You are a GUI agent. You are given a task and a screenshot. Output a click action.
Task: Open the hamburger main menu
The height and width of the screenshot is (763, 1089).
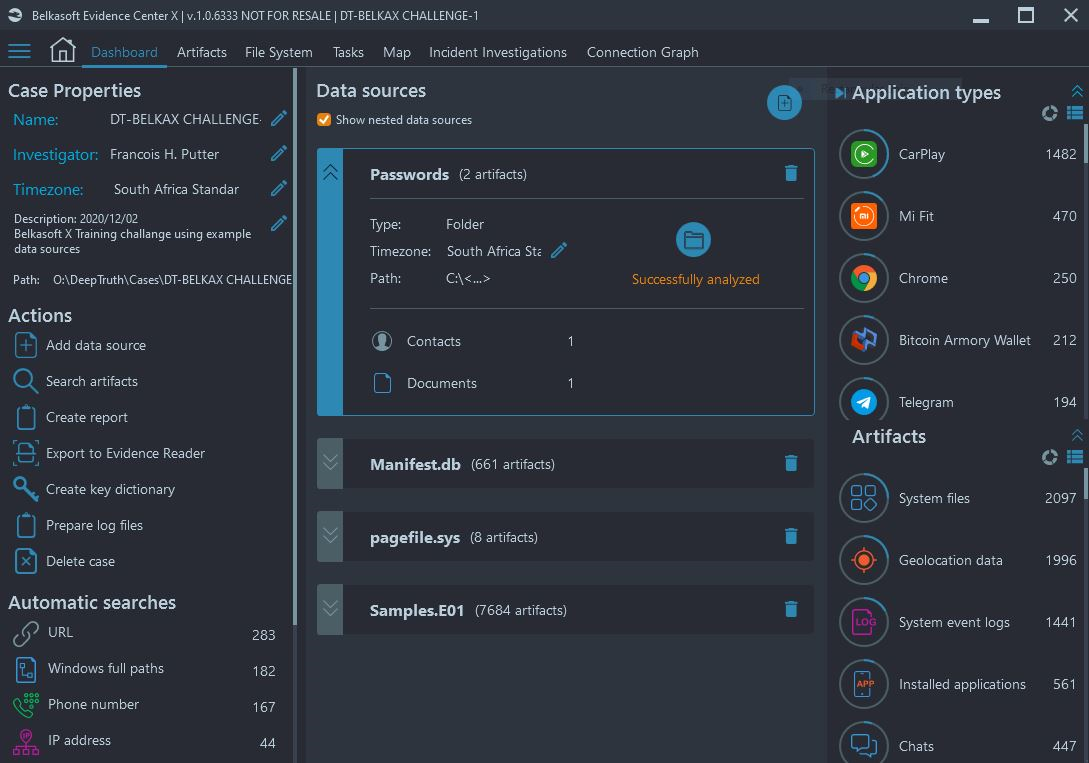(x=19, y=51)
